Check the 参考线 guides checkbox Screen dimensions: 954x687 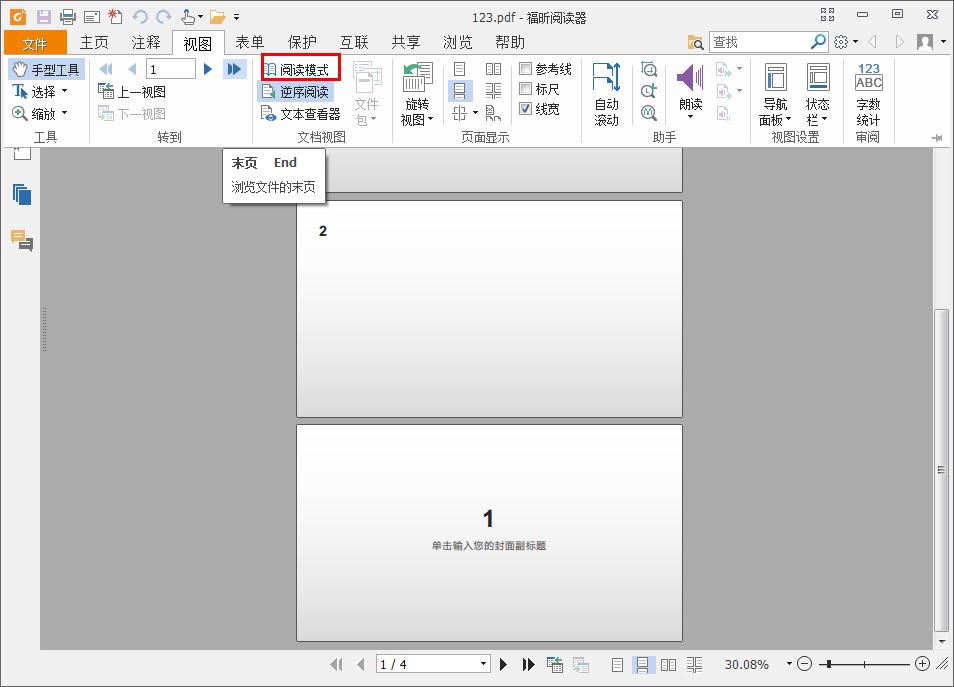click(x=526, y=68)
